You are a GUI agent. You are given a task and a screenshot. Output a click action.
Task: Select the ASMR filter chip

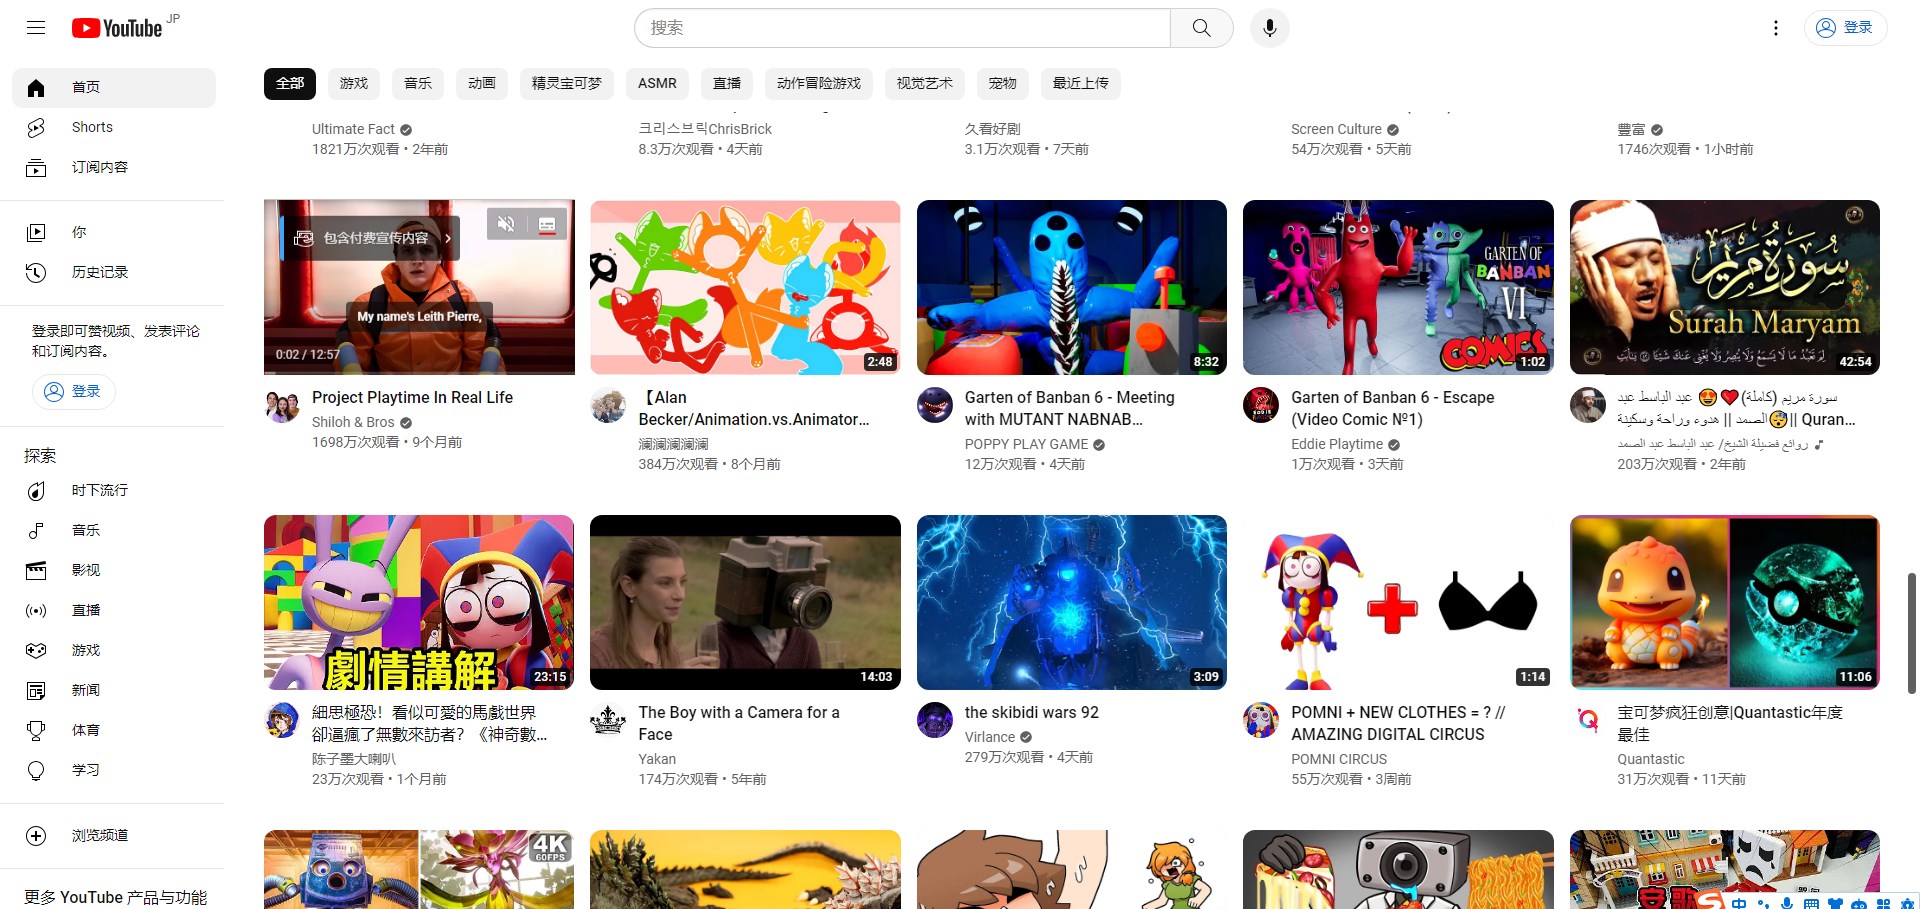click(x=657, y=84)
